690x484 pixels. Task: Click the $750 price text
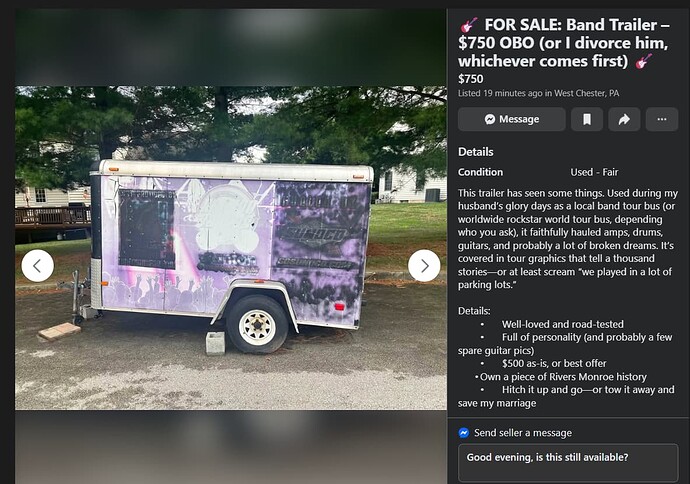pyautogui.click(x=470, y=79)
